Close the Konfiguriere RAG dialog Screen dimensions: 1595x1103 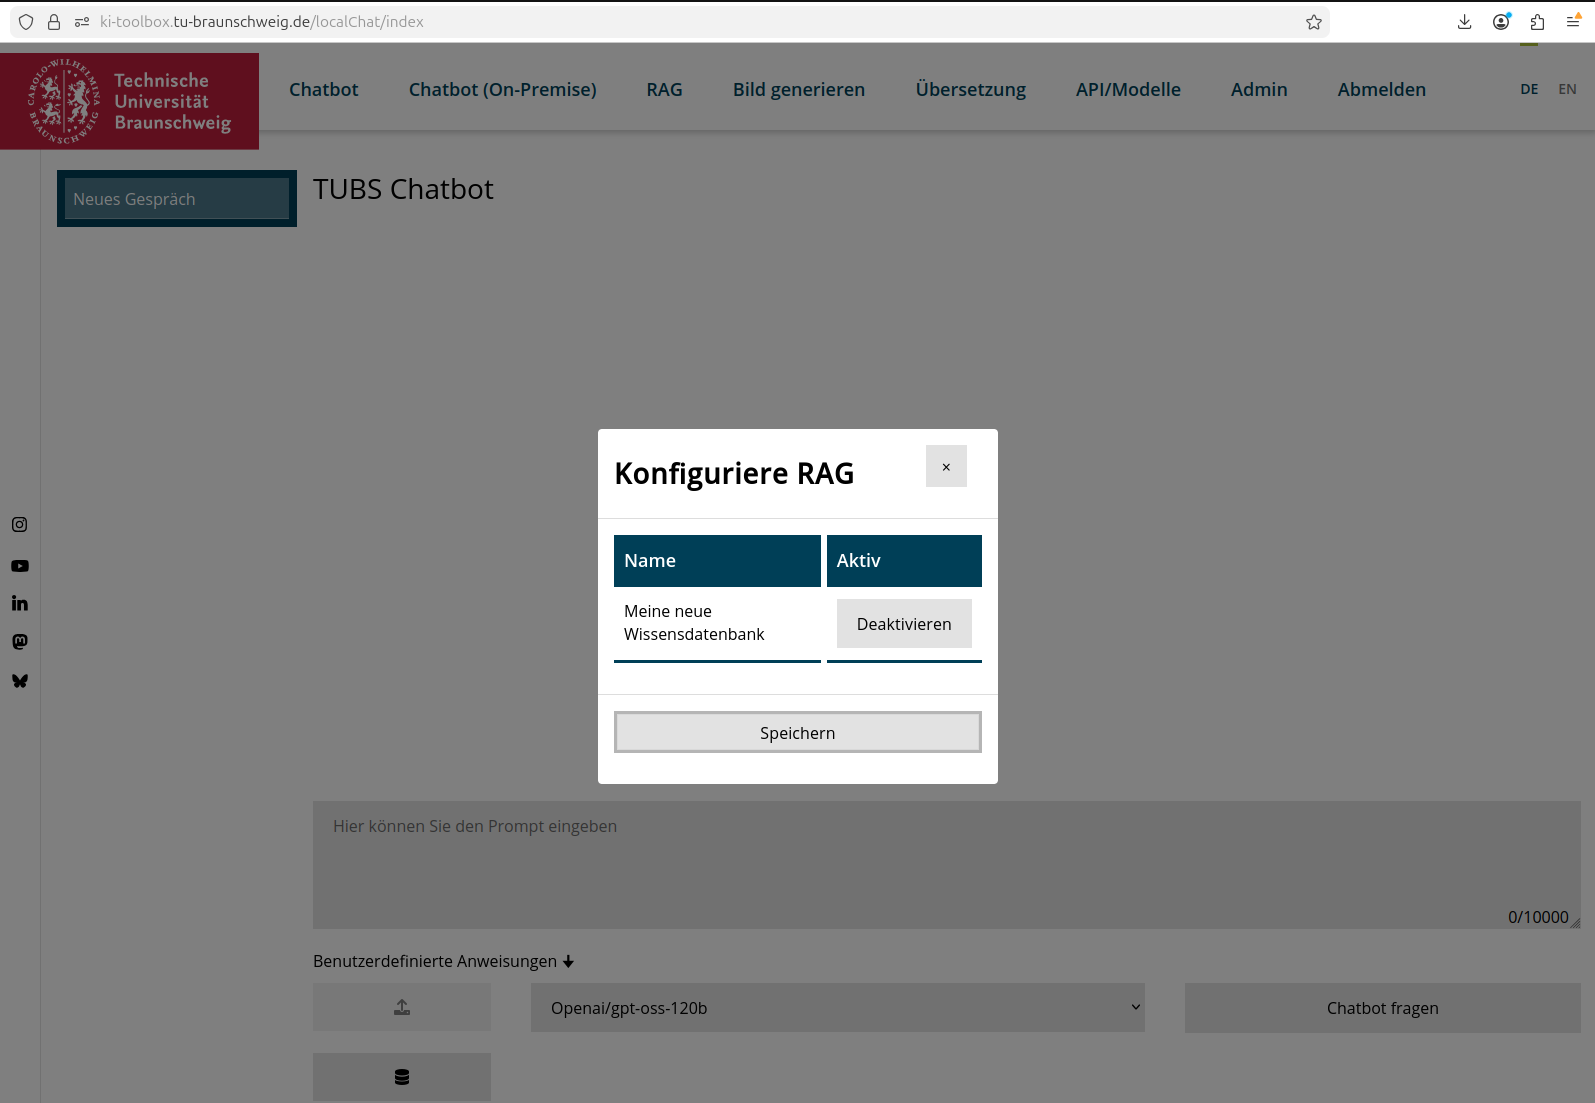click(x=946, y=467)
